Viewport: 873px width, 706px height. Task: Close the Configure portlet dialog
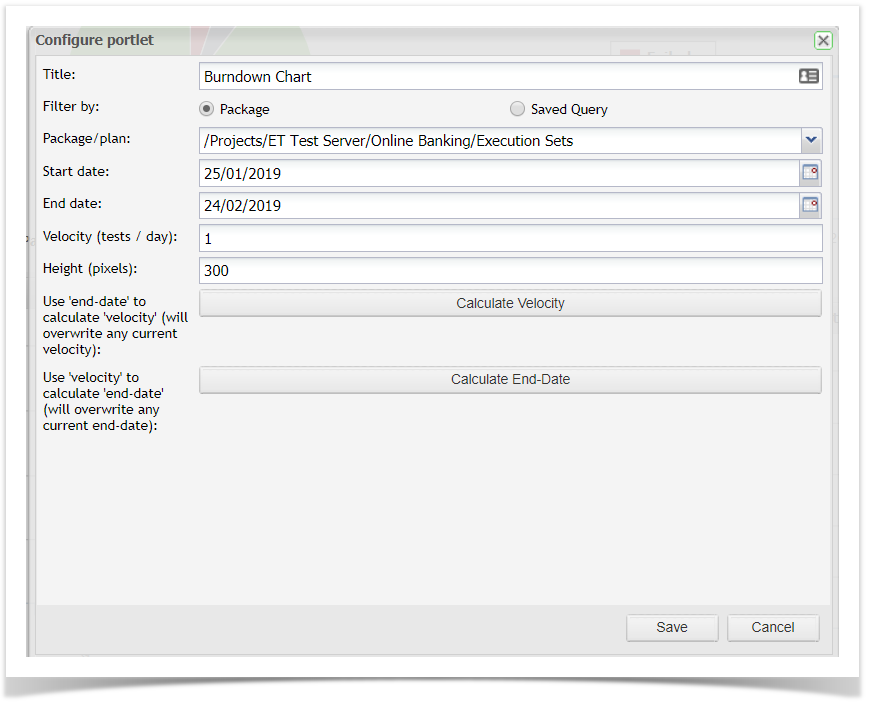pos(822,40)
